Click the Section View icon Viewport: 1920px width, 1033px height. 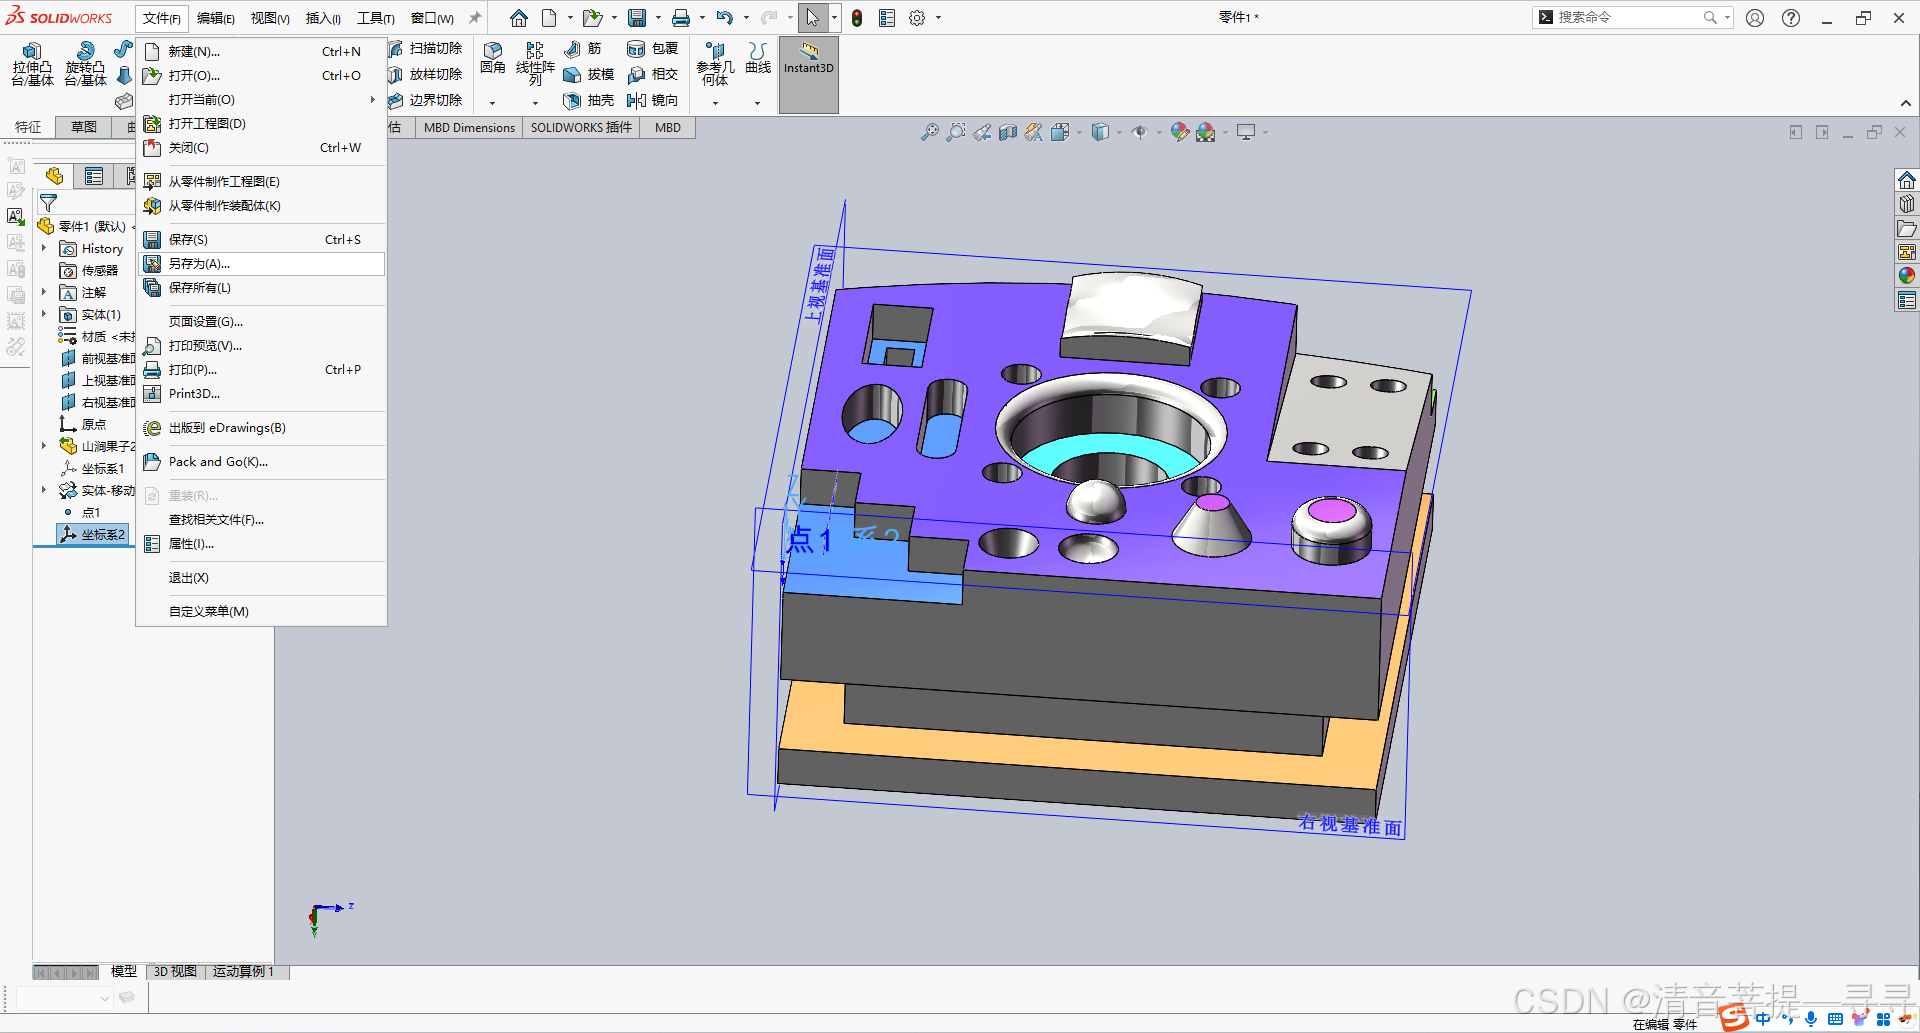point(1008,132)
